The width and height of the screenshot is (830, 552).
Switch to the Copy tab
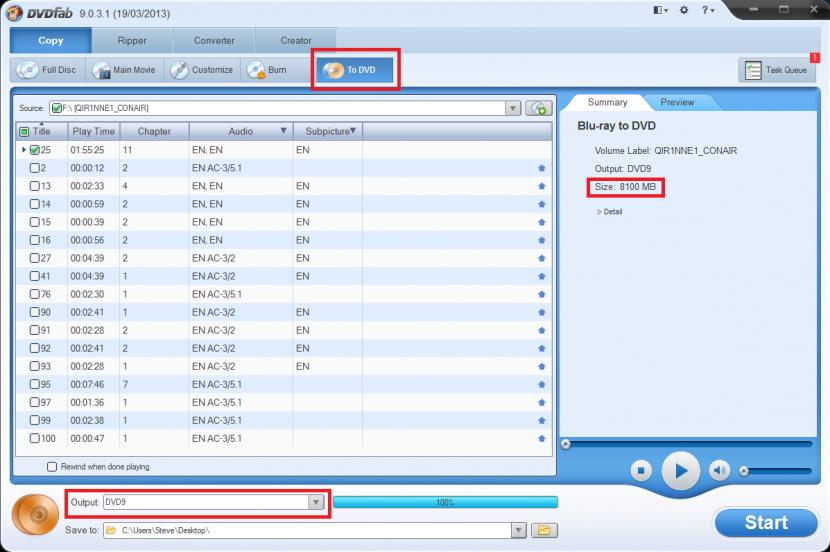click(51, 40)
